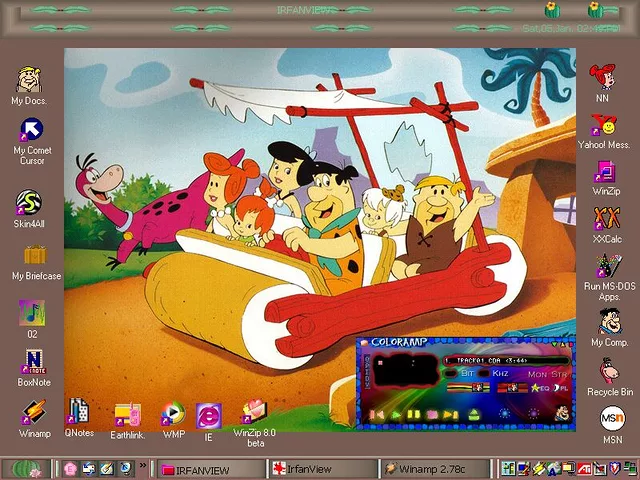Image resolution: width=640 pixels, height=480 pixels.
Task: Click the green eject button in Coloramp
Action: pos(473,415)
